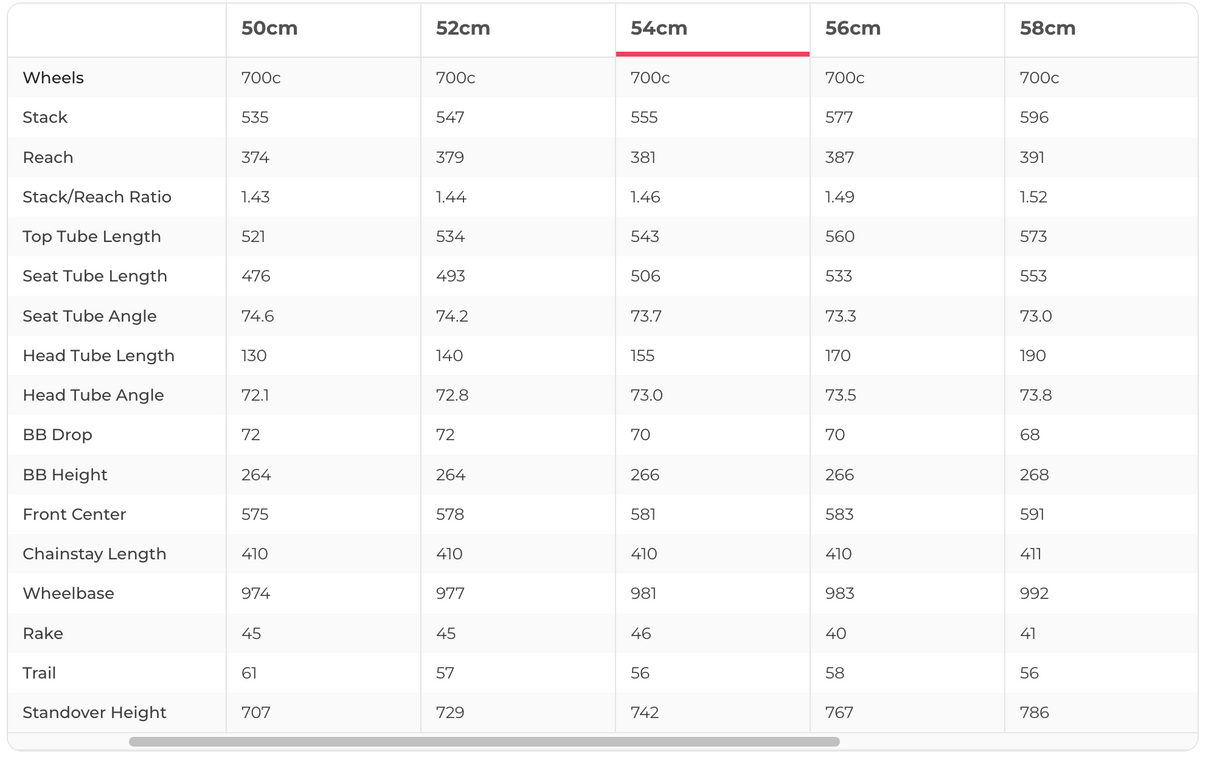Screen dimensions: 1214x760
Task: Click the 56cm Top Tube Length value 560
Action: tap(839, 237)
